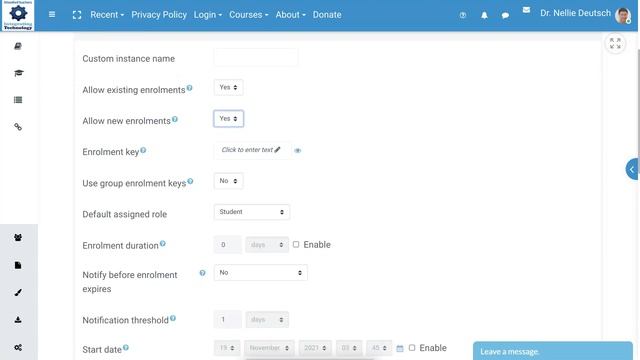Viewport: 640px width, 360px height.
Task: Click the download sidebar icon
Action: 18,320
